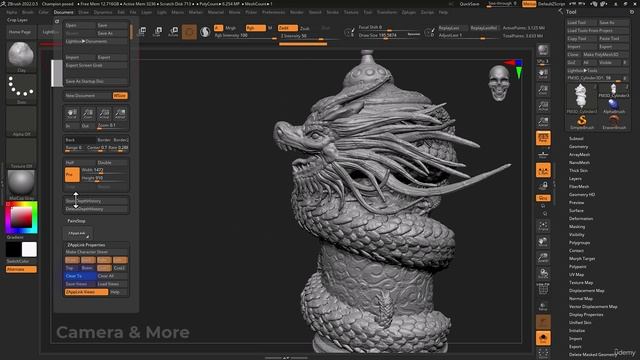Click the Scale mode icon in top toolbar

(x=157, y=31)
